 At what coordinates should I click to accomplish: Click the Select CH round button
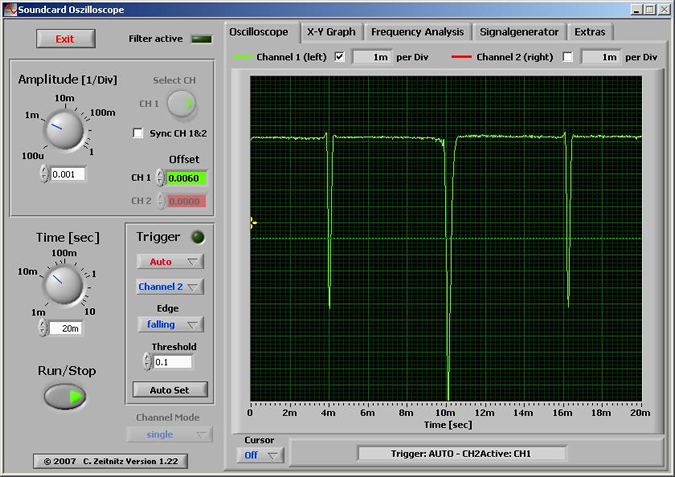click(x=182, y=103)
